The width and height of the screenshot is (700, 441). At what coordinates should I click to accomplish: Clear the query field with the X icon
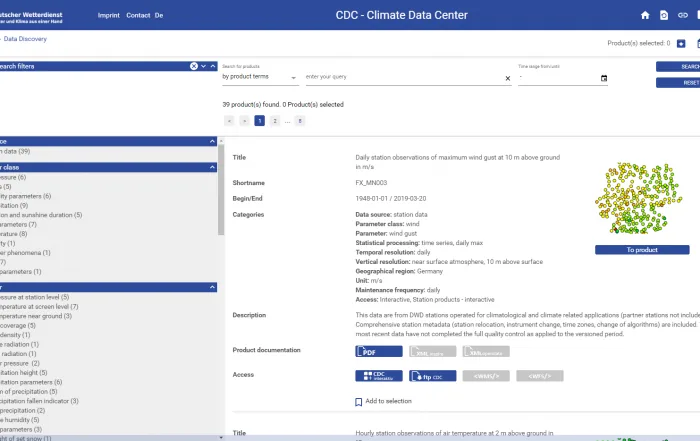coord(508,78)
